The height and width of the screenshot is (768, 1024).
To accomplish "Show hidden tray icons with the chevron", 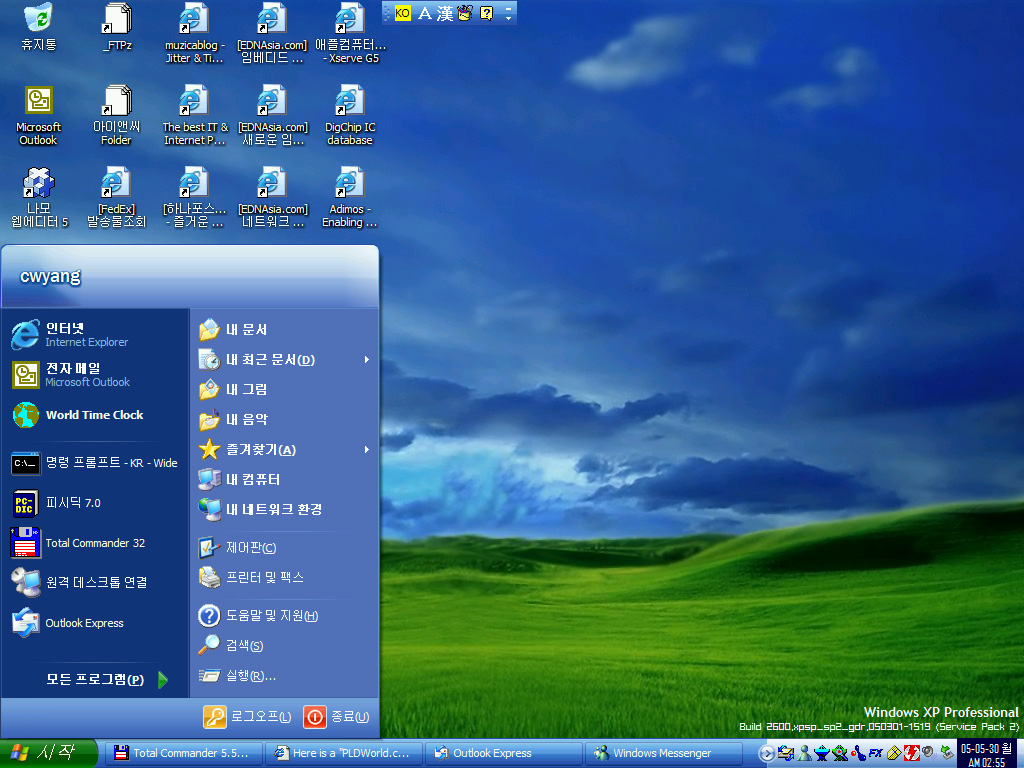I will (767, 753).
